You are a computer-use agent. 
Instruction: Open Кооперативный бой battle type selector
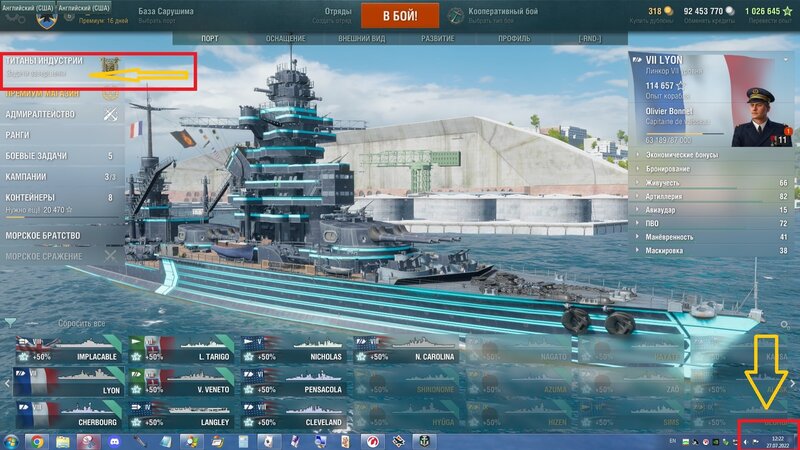503,15
